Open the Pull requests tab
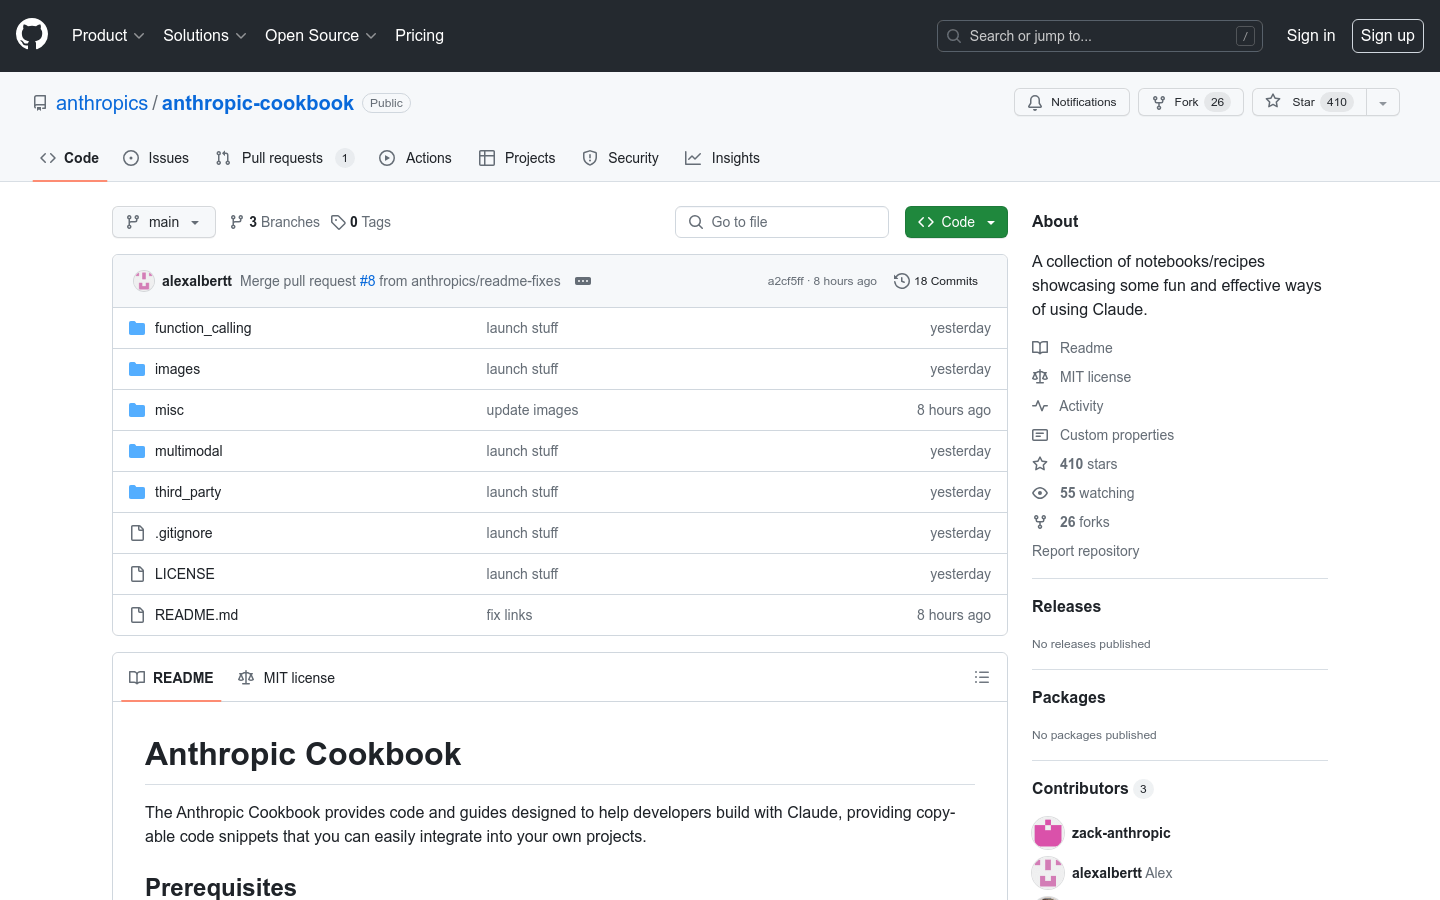 283,158
